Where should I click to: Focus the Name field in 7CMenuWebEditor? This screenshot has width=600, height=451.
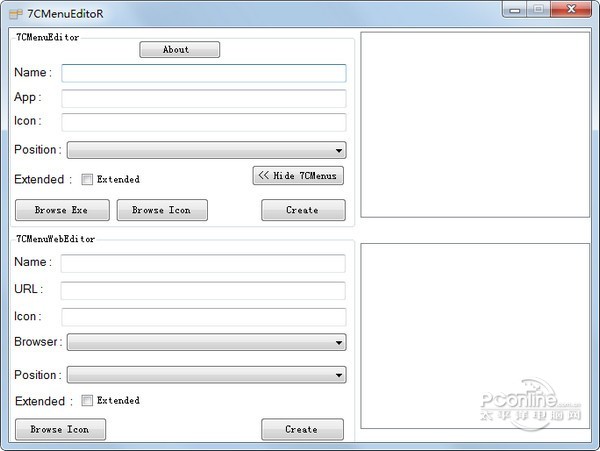[x=203, y=263]
